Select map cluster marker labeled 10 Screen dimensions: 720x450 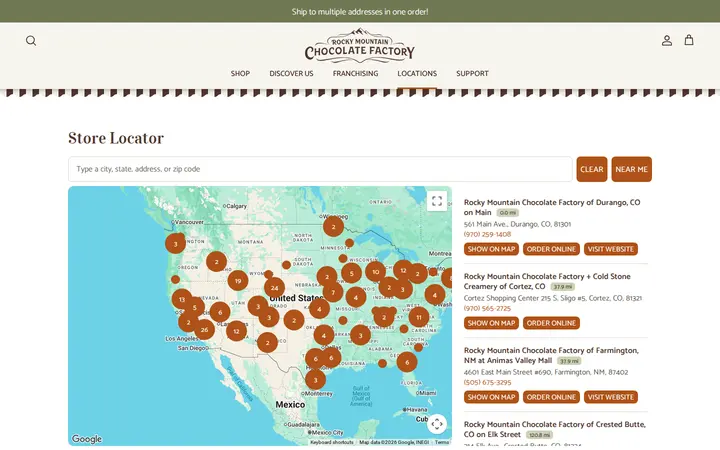click(375, 272)
